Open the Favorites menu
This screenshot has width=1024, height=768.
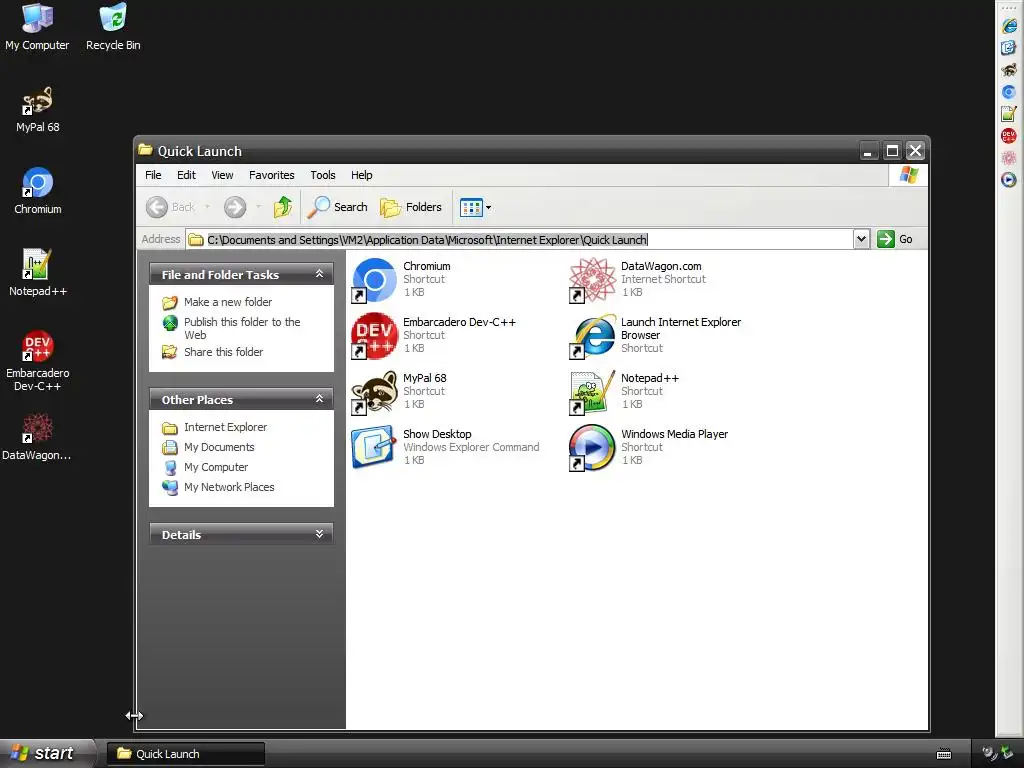click(x=272, y=175)
